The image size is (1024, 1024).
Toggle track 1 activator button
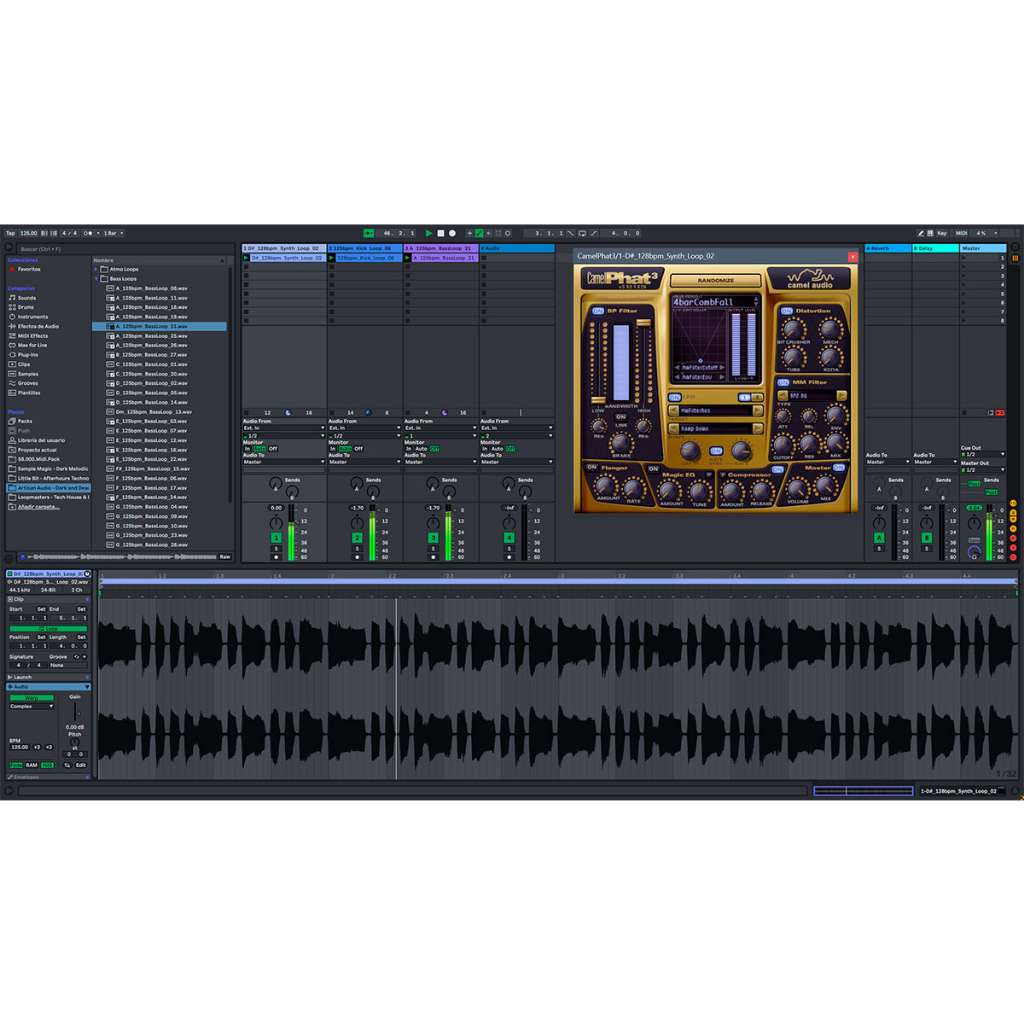point(276,538)
